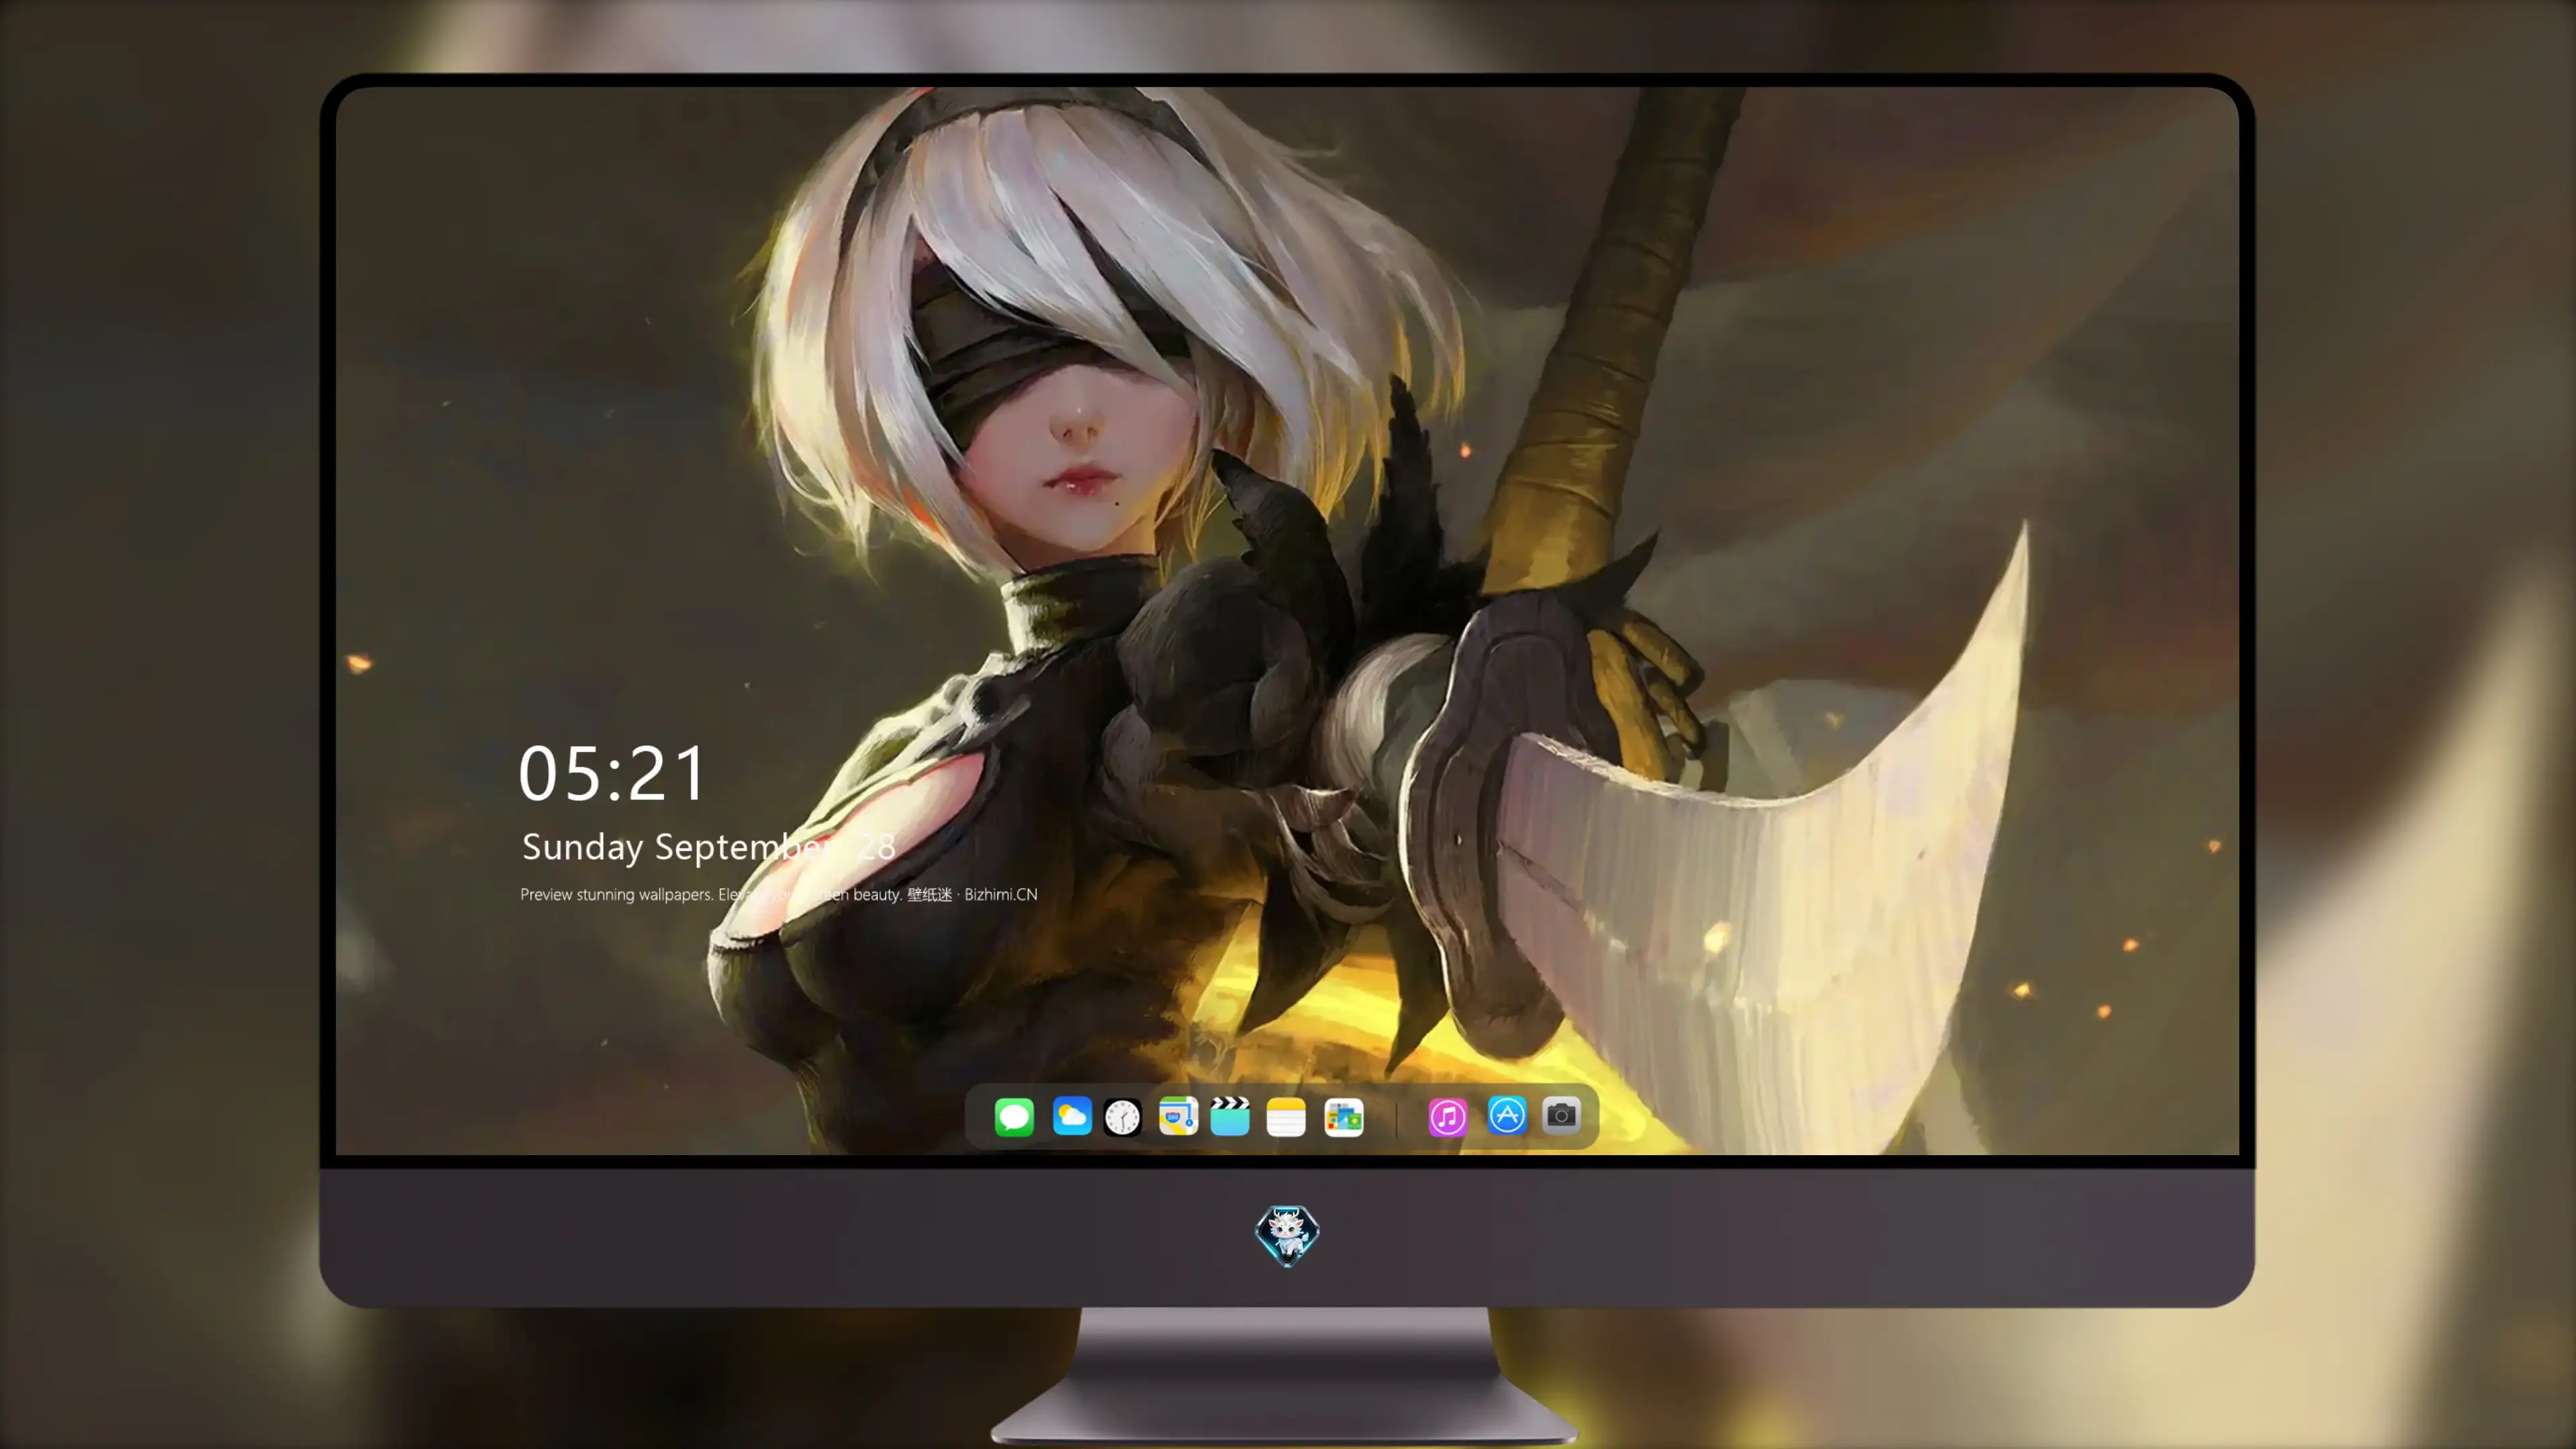This screenshot has height=1449, width=2576.
Task: Open the Weather app in the dock
Action: point(1072,1116)
